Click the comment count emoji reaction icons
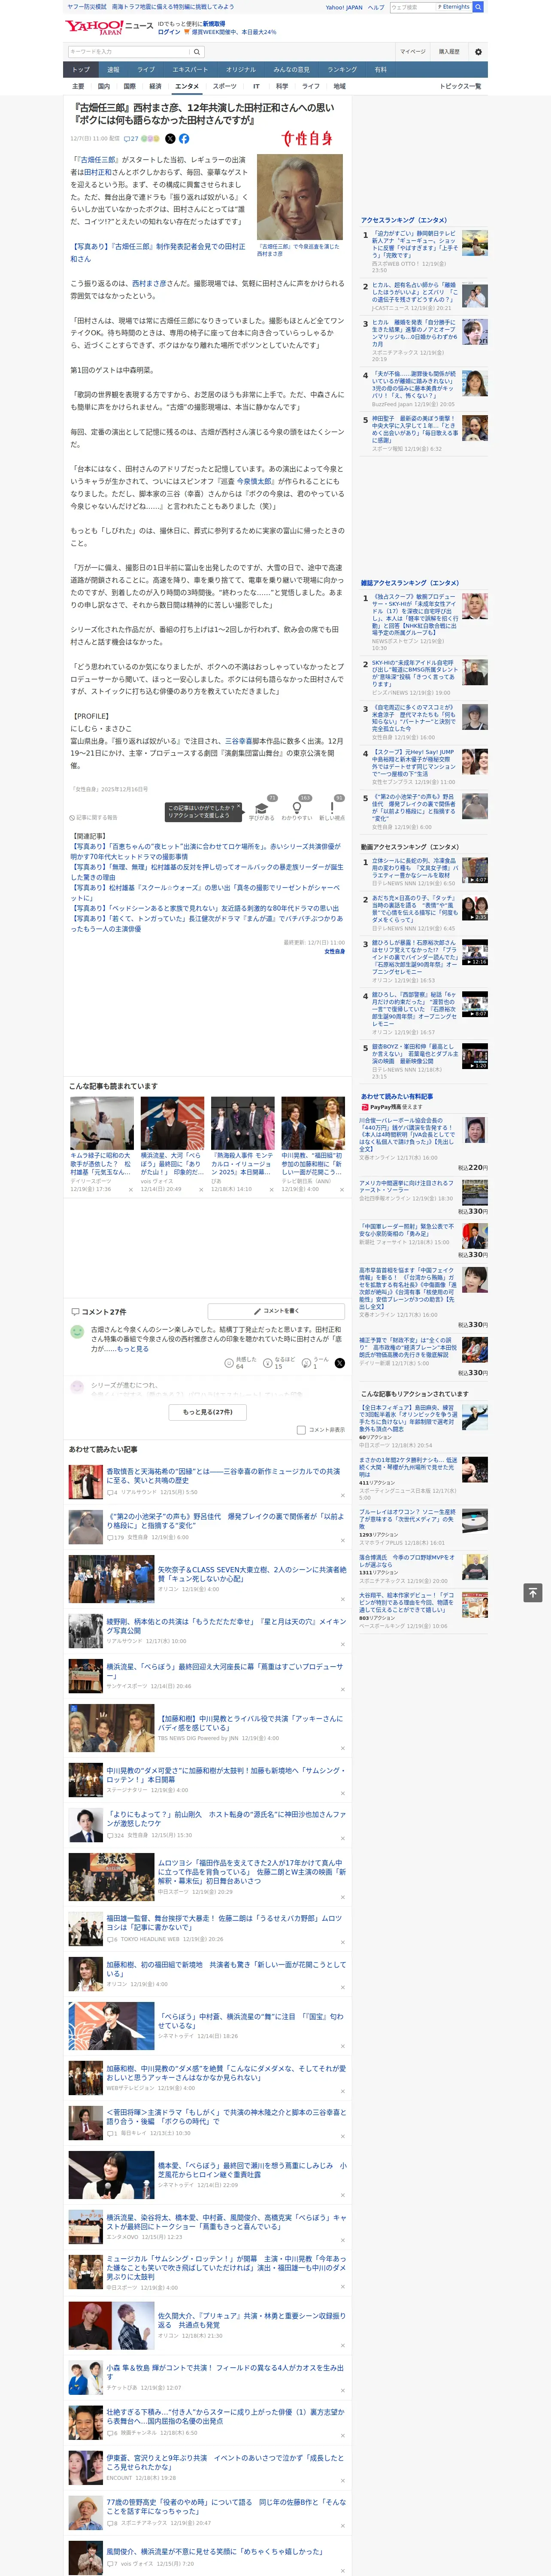 click(x=150, y=139)
